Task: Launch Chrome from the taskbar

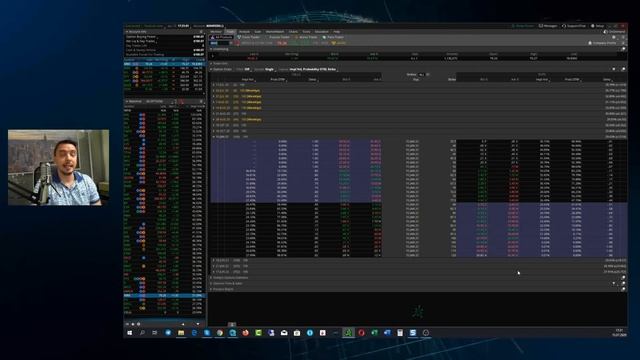Action: click(220, 333)
